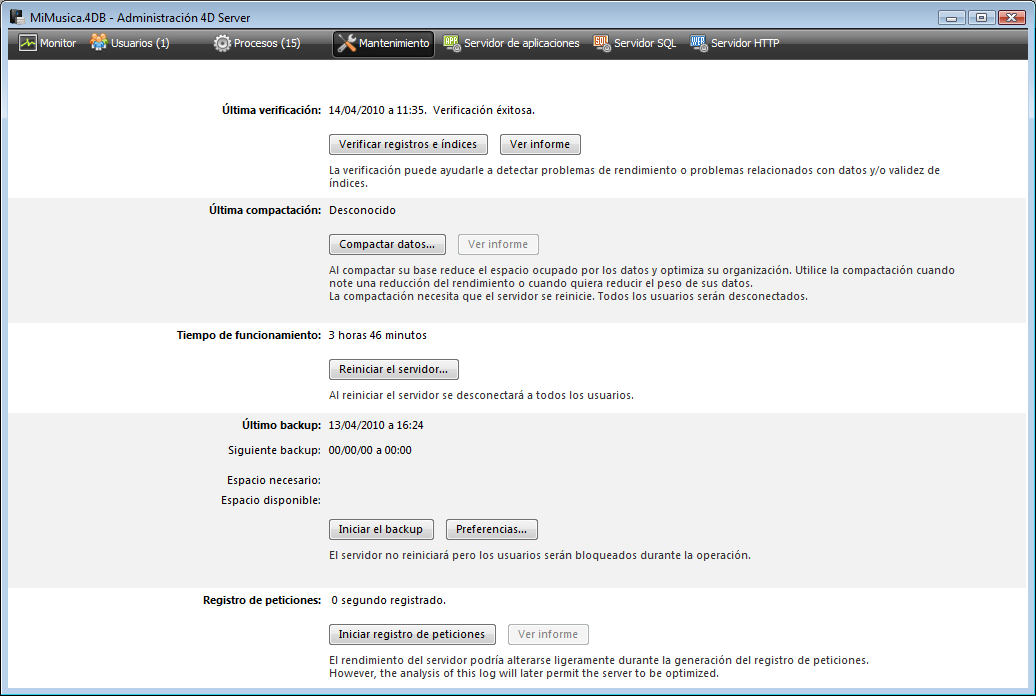Click Reiniciar el servidor... button
This screenshot has height=696, width=1036.
pos(393,369)
